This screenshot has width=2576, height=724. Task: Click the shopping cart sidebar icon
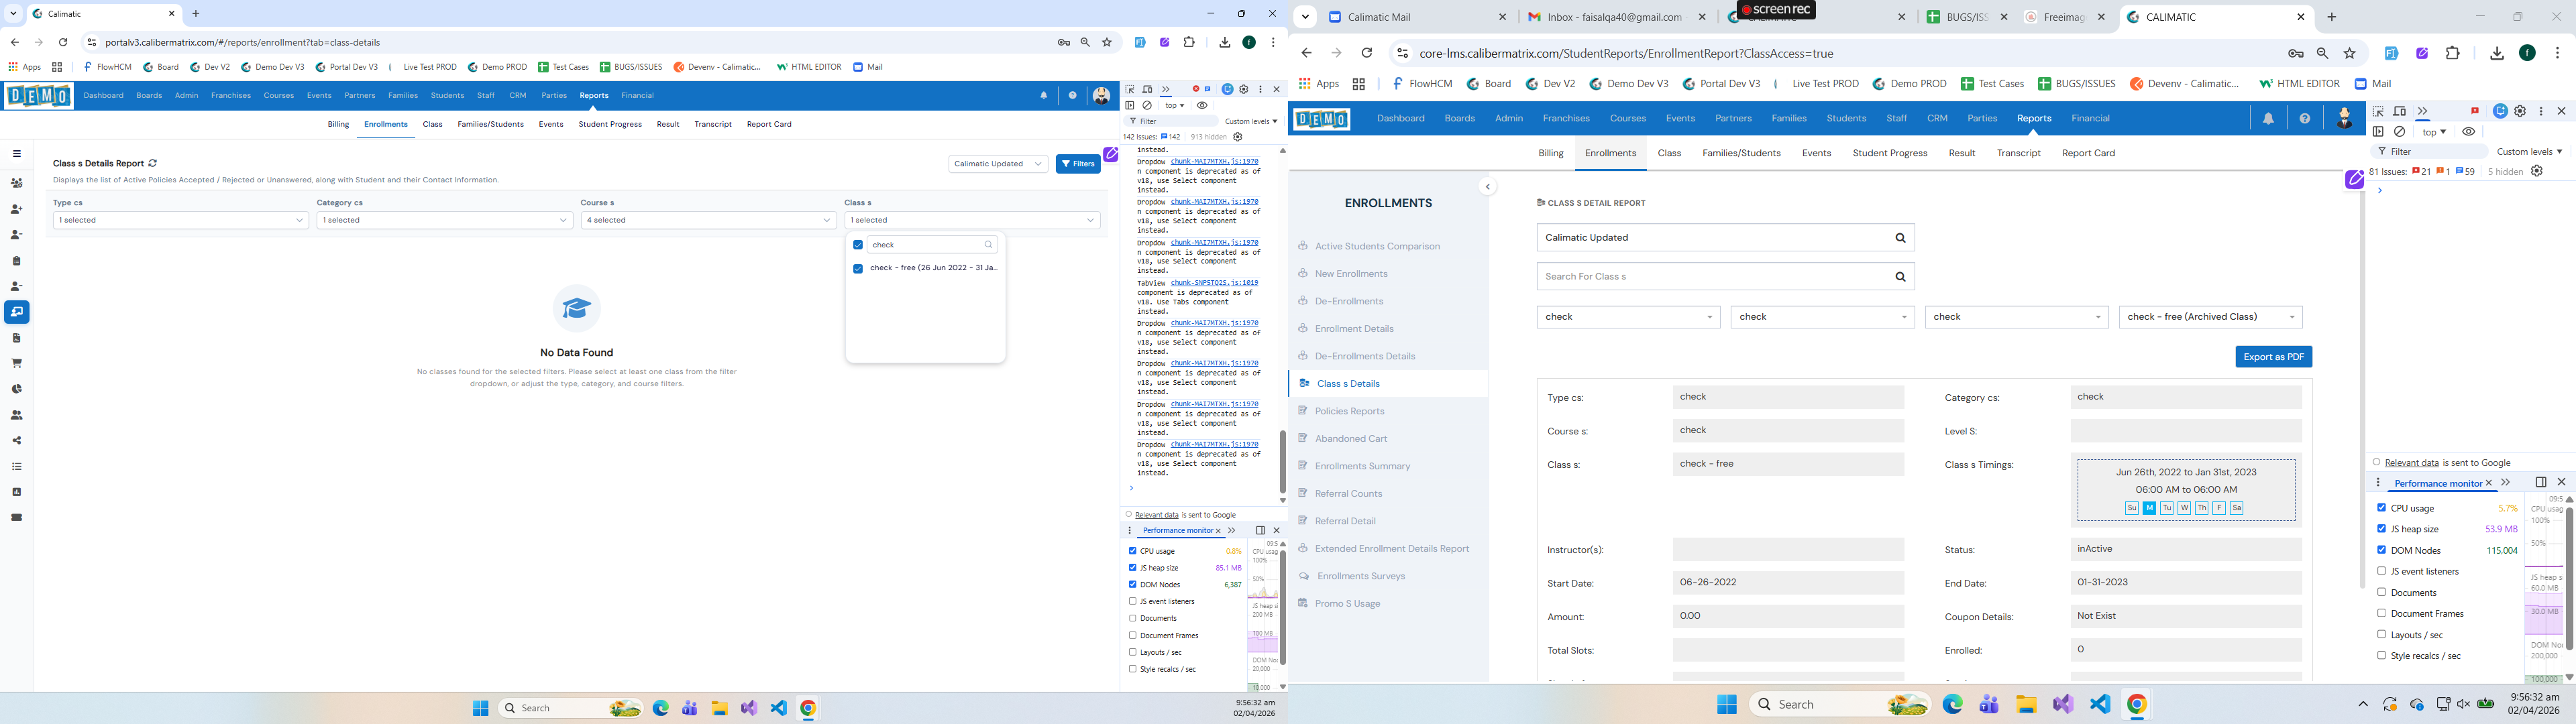[16, 363]
